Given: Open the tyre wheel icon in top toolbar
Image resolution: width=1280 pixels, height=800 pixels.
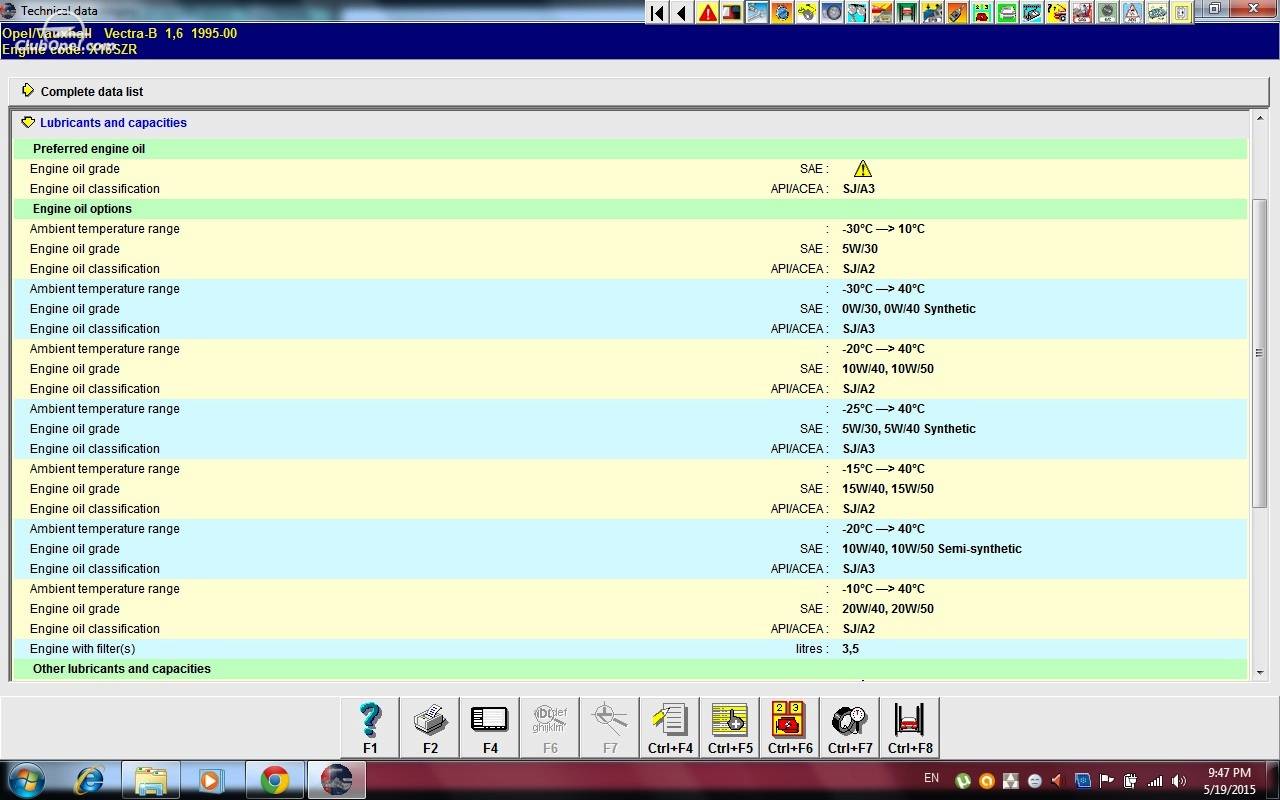Looking at the screenshot, I should 832,12.
